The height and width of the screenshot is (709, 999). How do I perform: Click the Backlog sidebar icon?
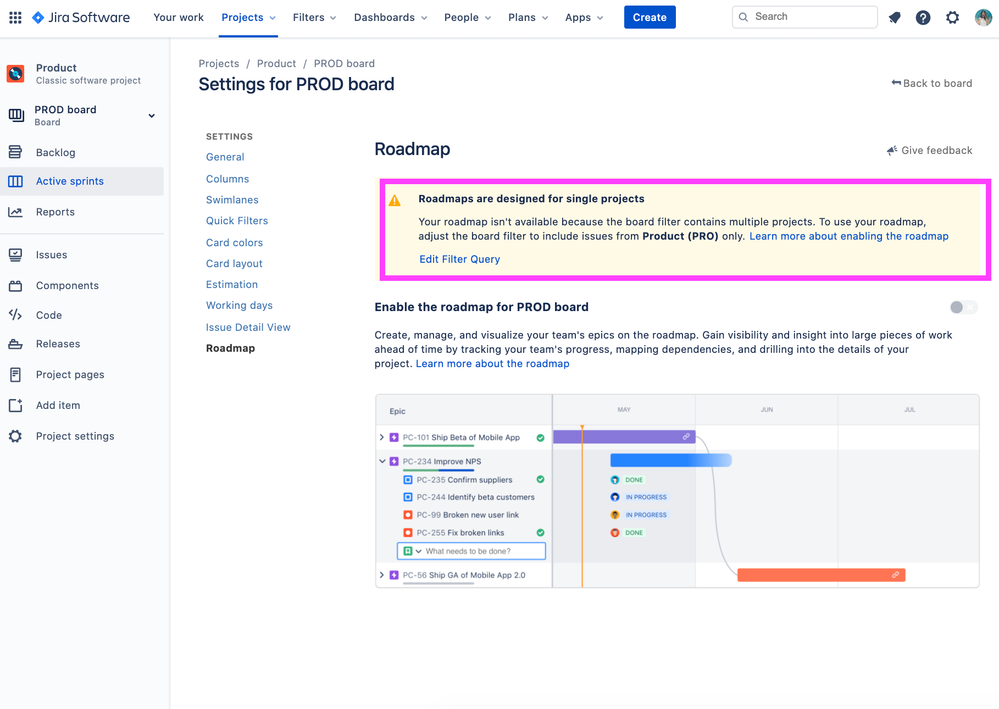point(15,152)
